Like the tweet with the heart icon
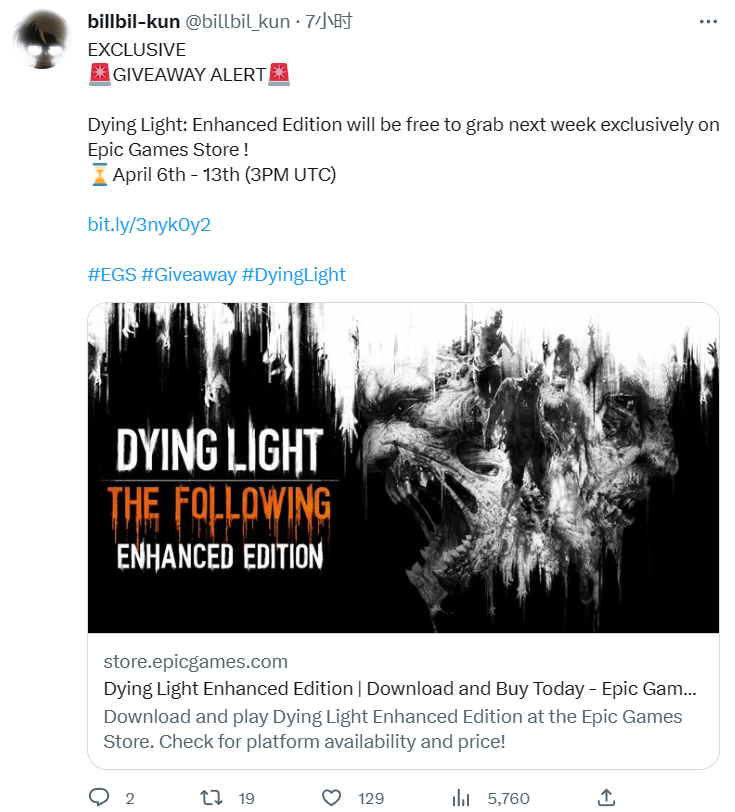The image size is (735, 812). coord(332,798)
